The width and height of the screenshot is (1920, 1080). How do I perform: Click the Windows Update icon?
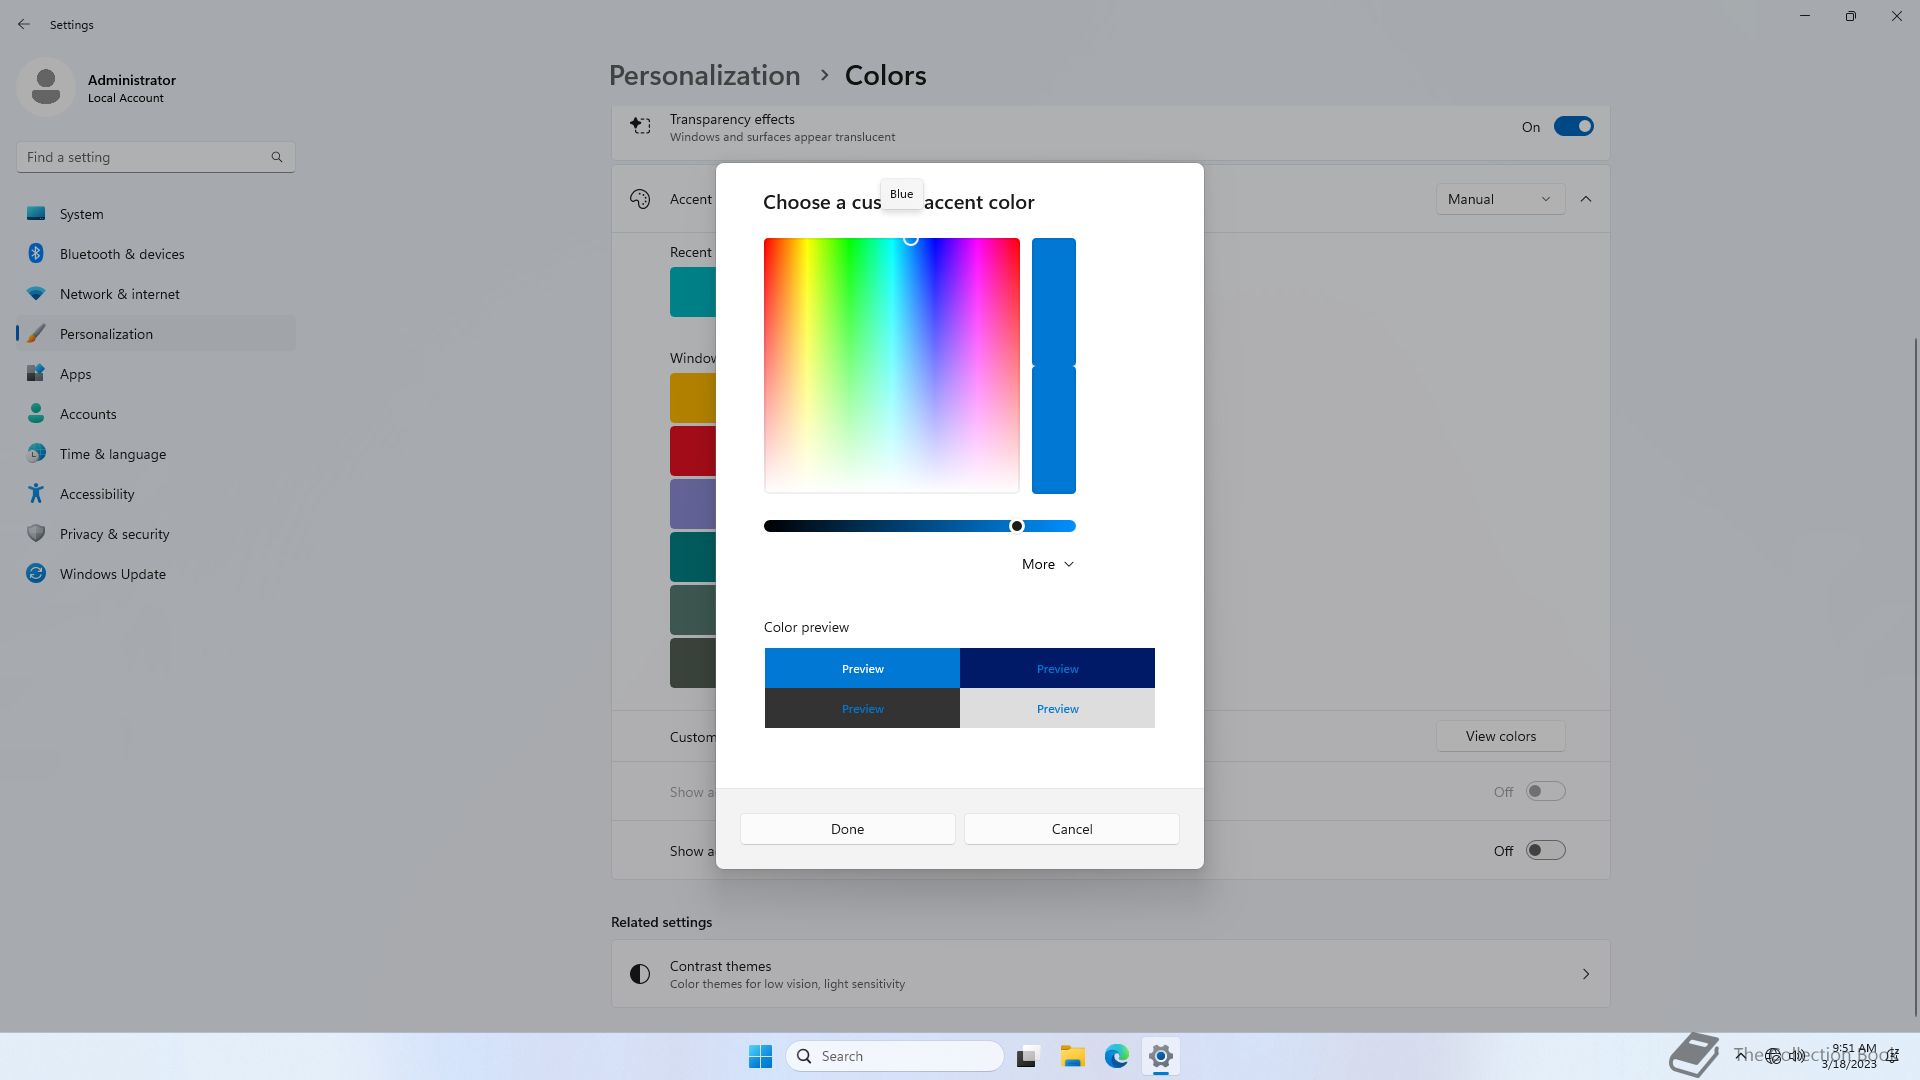point(36,574)
